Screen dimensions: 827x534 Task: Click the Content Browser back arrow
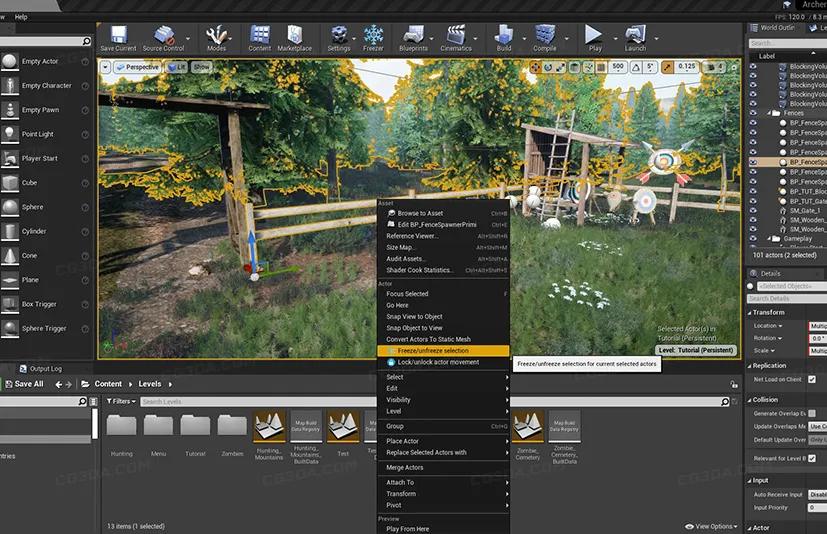click(x=58, y=384)
